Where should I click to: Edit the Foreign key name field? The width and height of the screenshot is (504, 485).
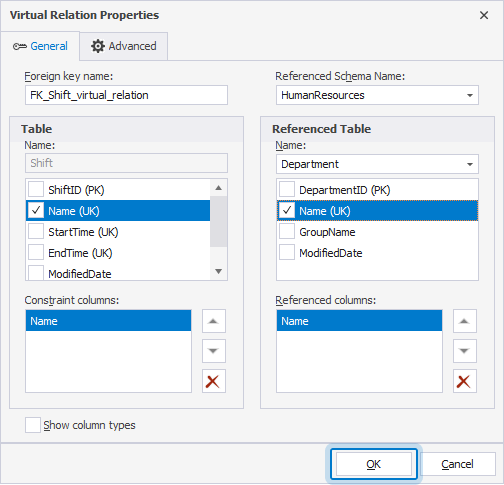point(126,95)
